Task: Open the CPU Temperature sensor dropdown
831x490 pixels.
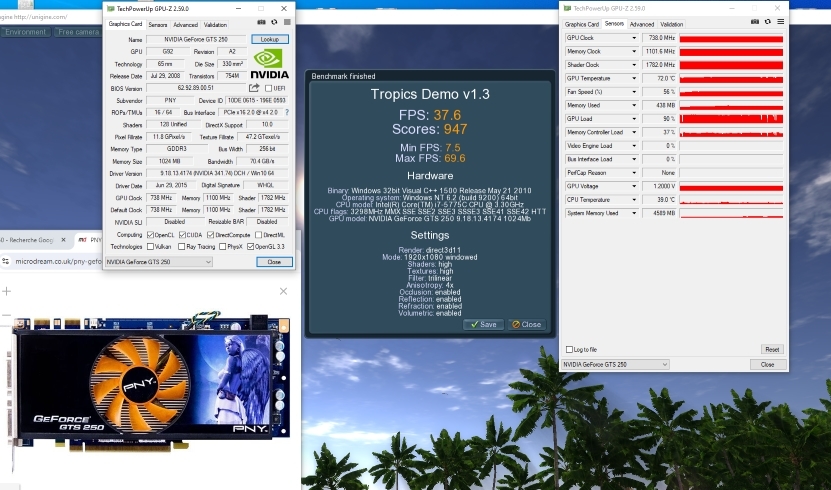Action: pos(634,200)
